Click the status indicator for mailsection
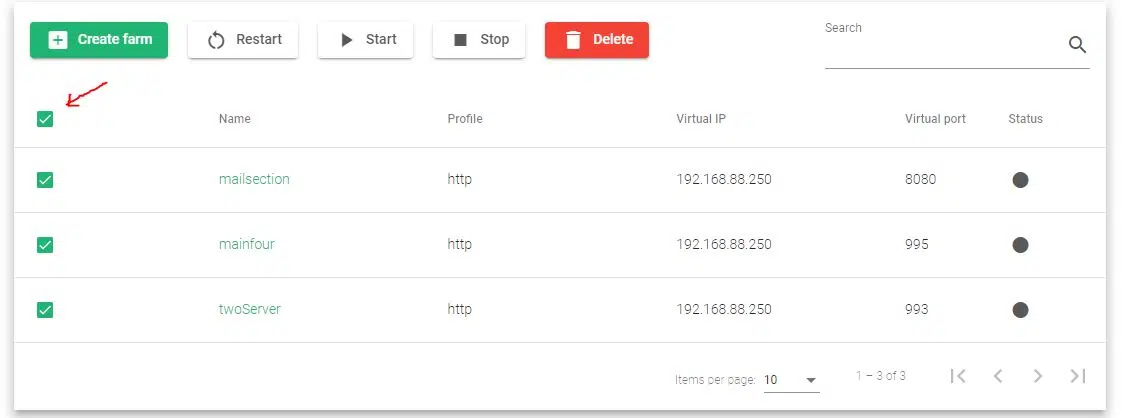The height and width of the screenshot is (418, 1122). point(1020,180)
